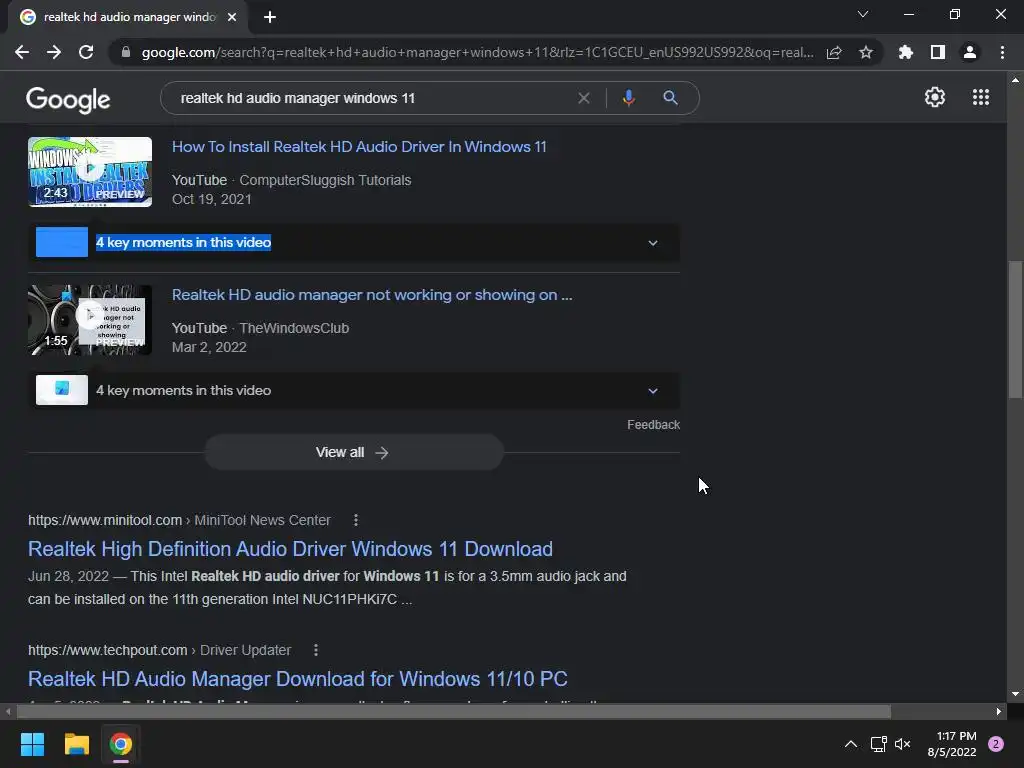Submit search using the magnifier icon
Screen dimensions: 1024x768
[x=670, y=98]
